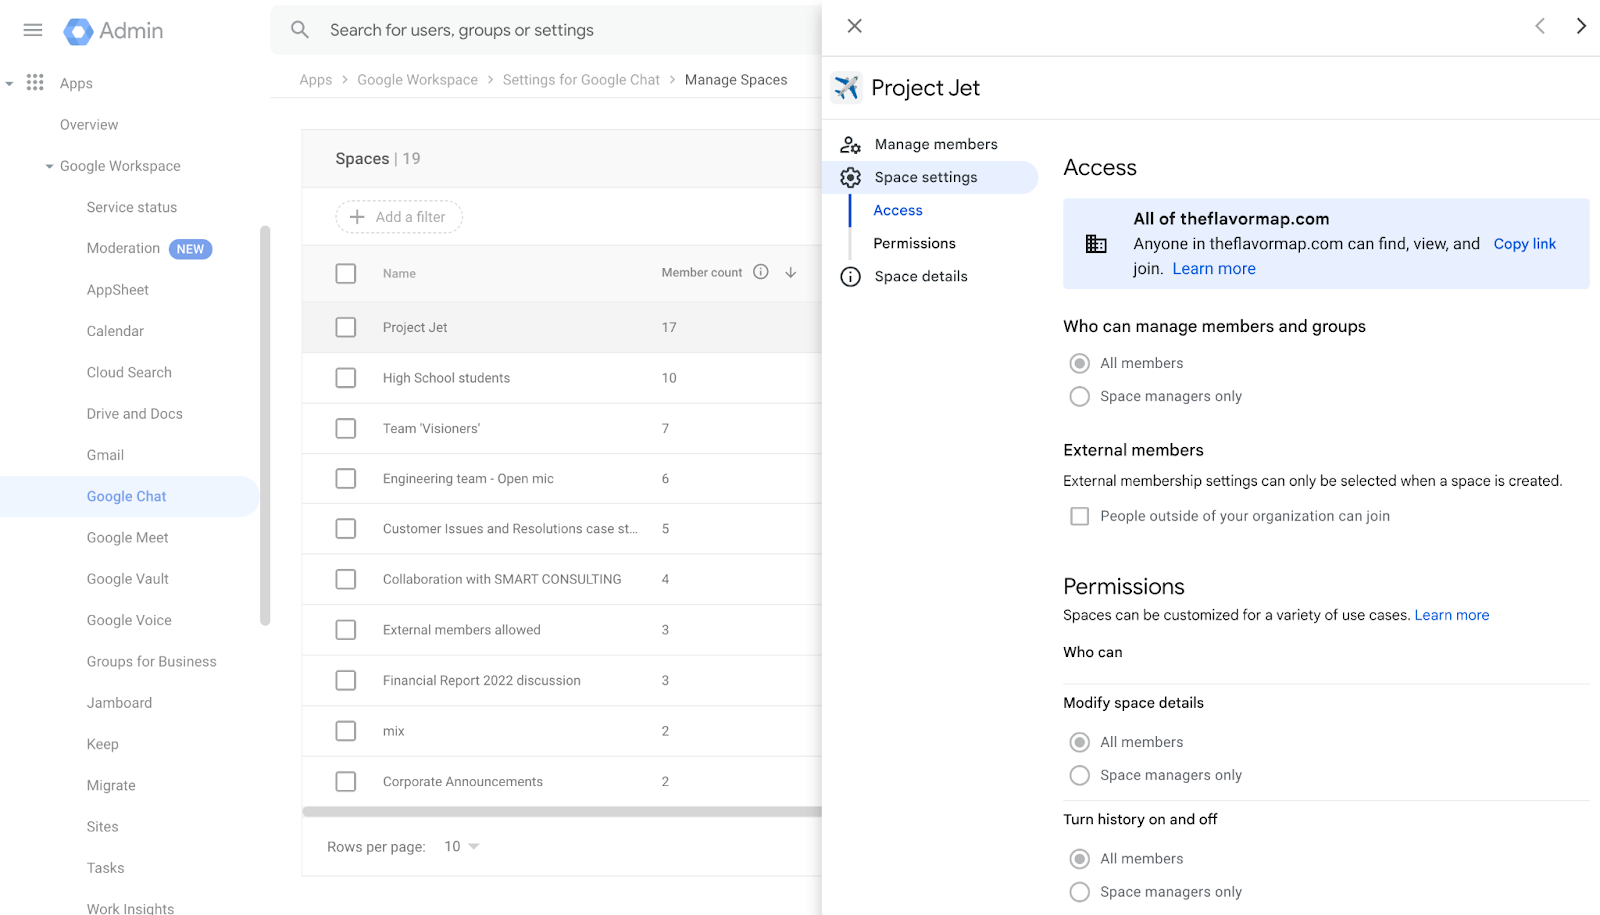
Task: Collapse the Apps section arrow
Action: 10,83
